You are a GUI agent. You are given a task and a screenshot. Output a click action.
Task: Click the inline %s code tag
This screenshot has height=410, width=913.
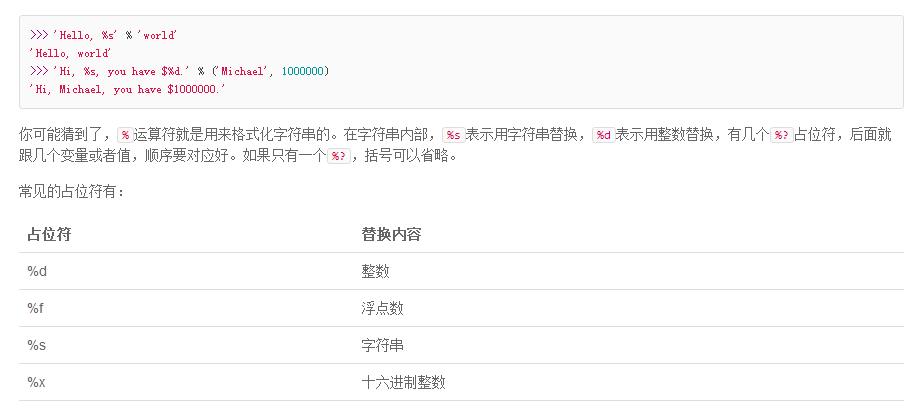coord(454,135)
